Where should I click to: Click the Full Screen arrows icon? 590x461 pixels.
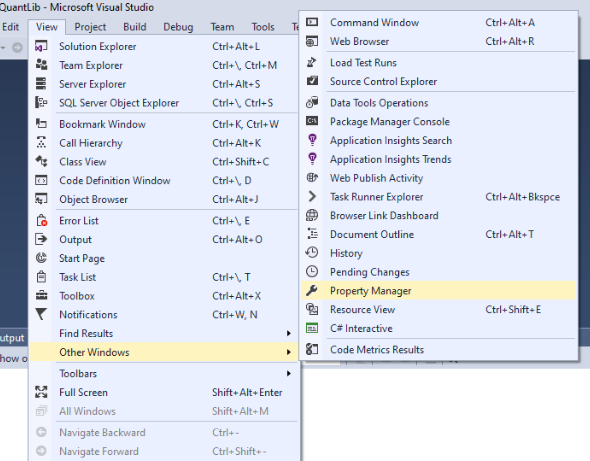(41, 392)
